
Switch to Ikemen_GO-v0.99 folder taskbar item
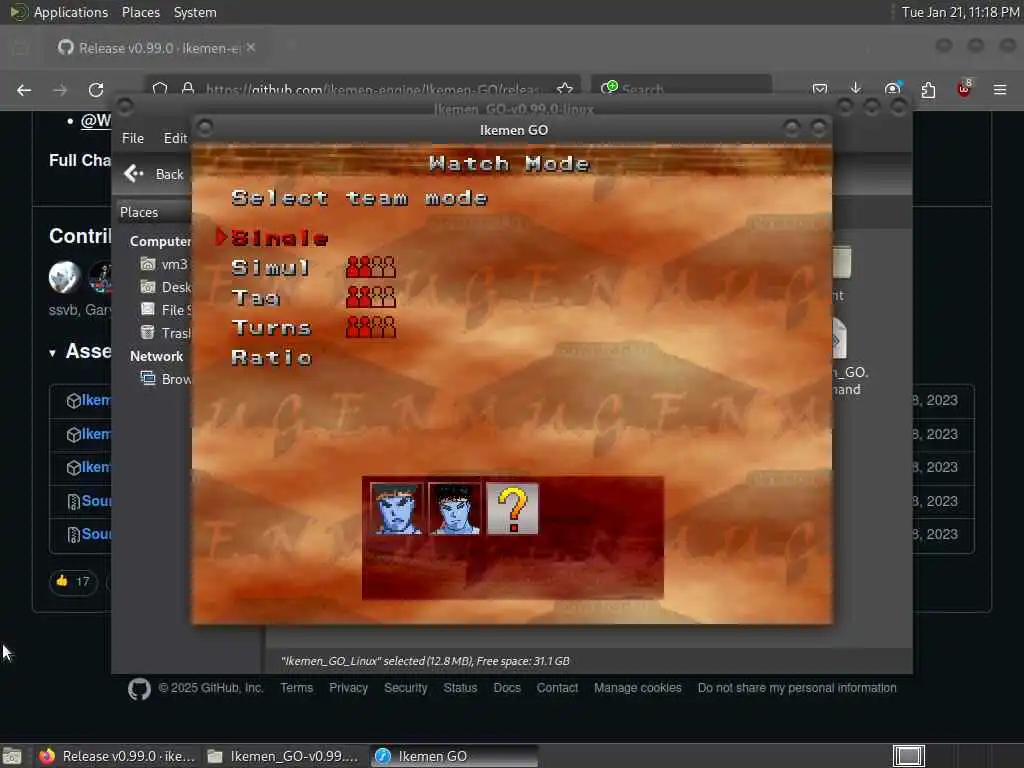tap(285, 756)
